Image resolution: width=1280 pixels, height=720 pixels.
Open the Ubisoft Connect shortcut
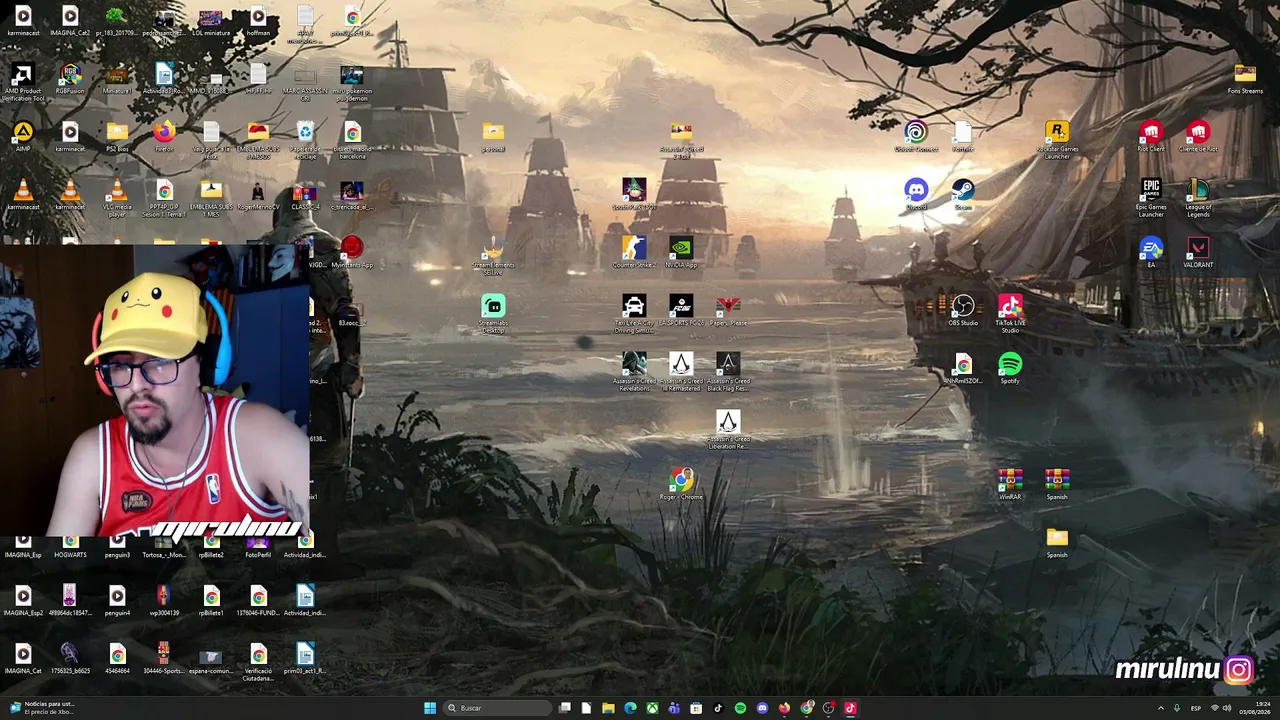click(x=916, y=136)
